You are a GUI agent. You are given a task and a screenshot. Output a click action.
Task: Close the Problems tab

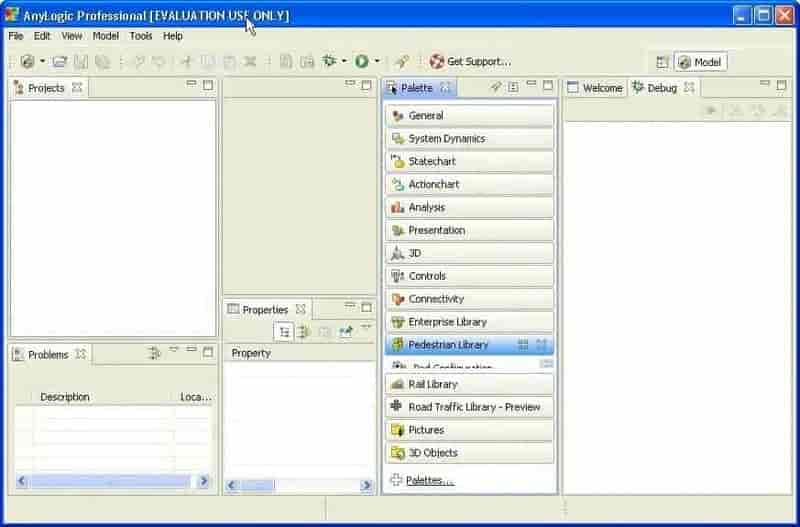pos(81,354)
